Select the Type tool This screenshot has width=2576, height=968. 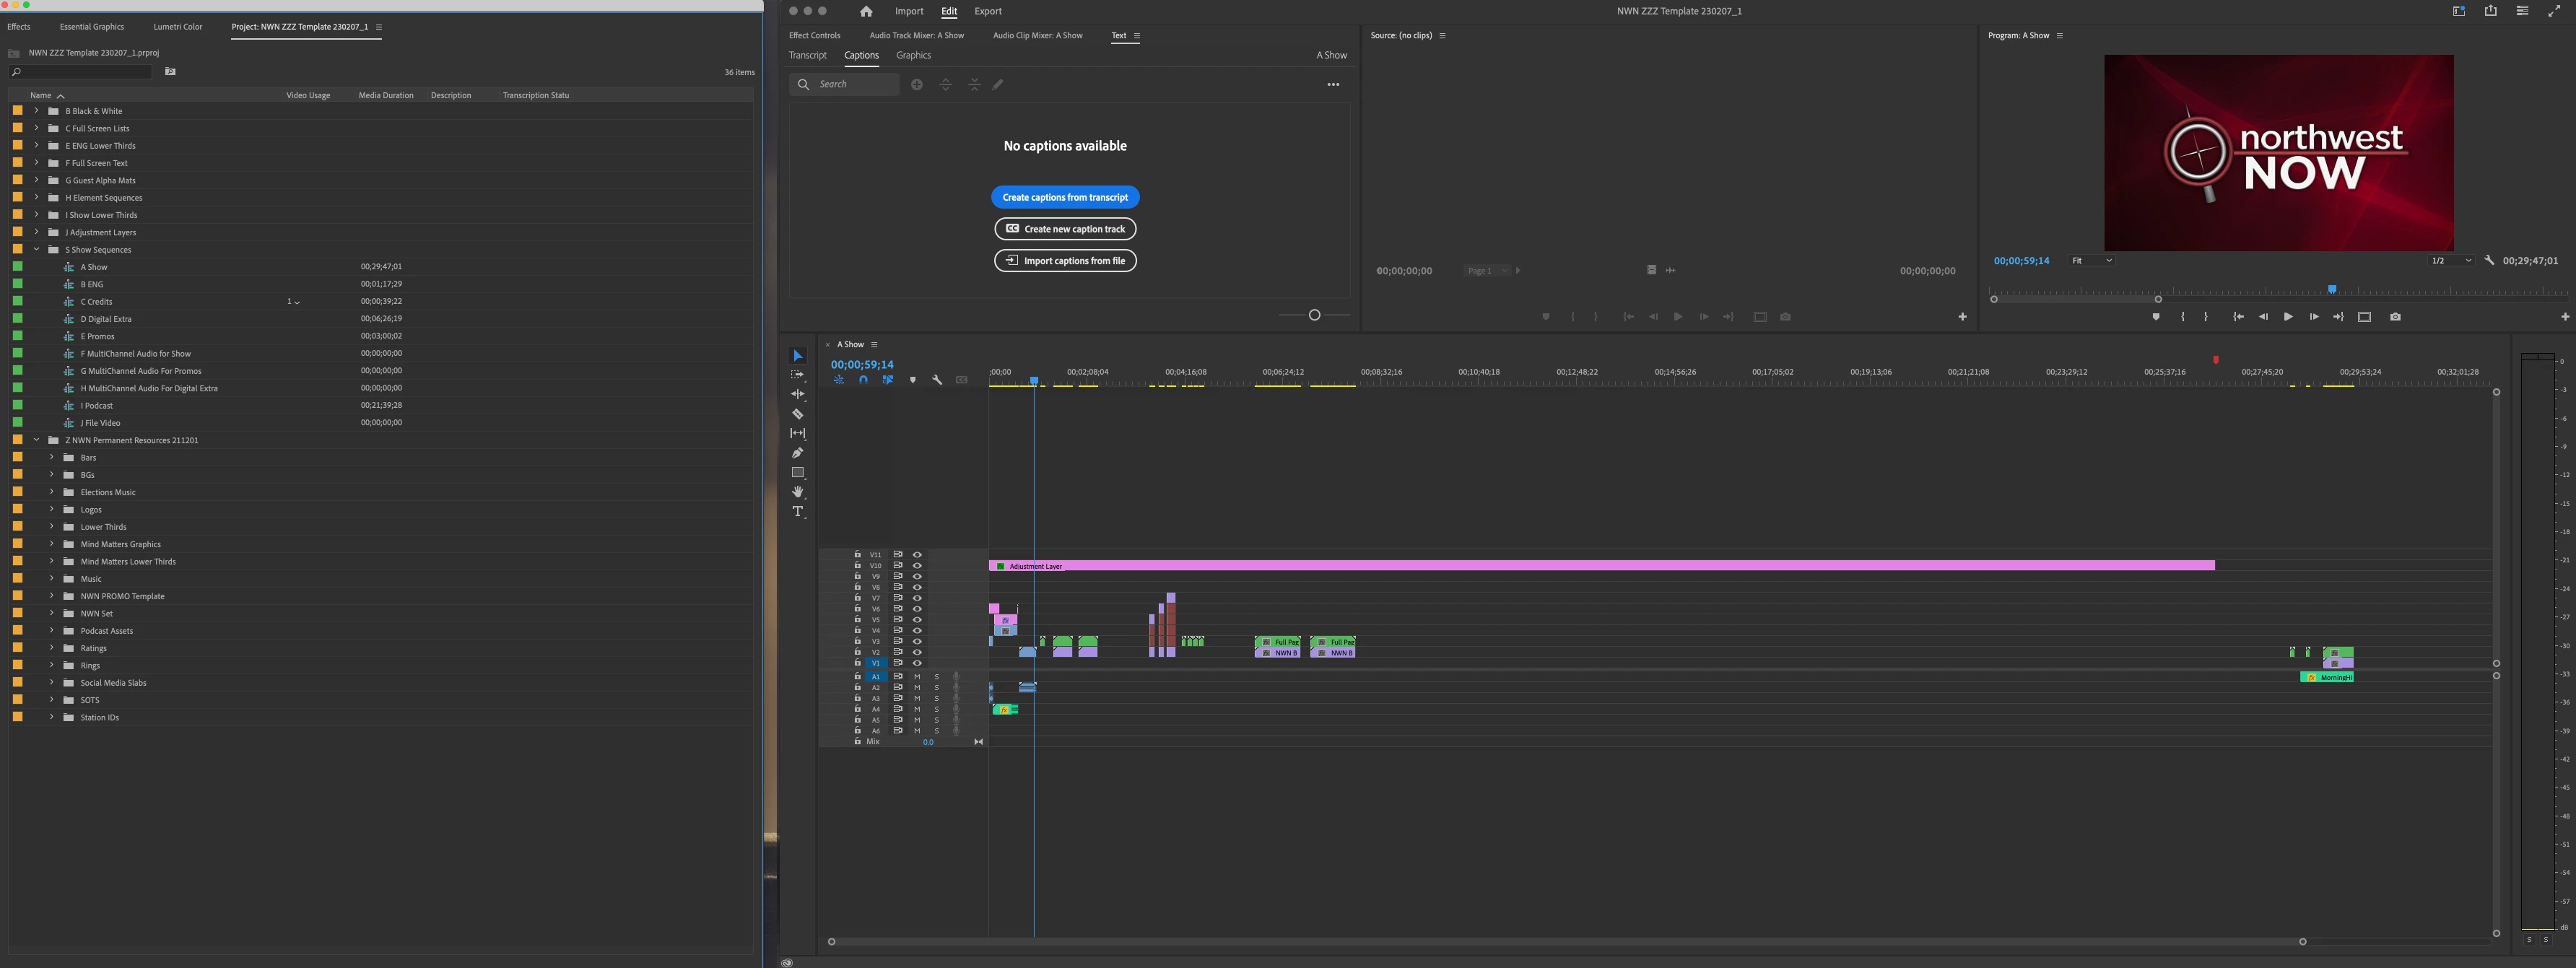pos(797,512)
